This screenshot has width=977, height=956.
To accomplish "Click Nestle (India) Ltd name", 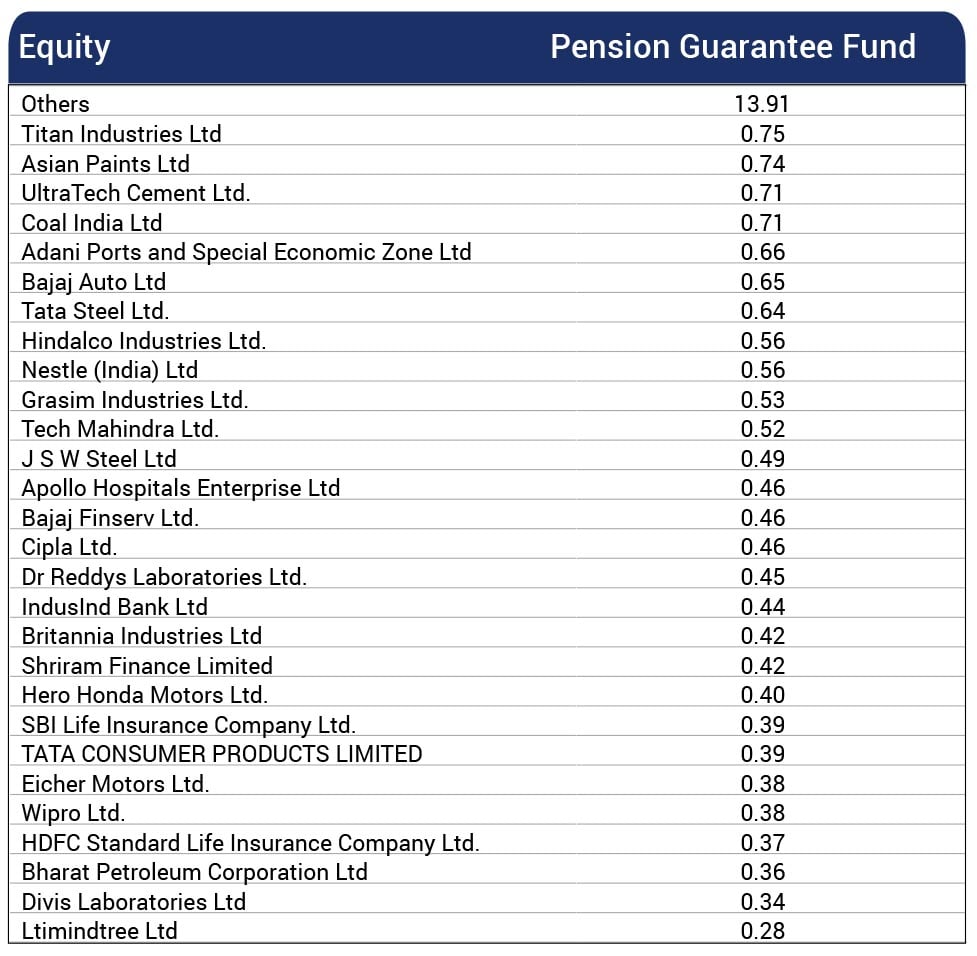I will (109, 370).
